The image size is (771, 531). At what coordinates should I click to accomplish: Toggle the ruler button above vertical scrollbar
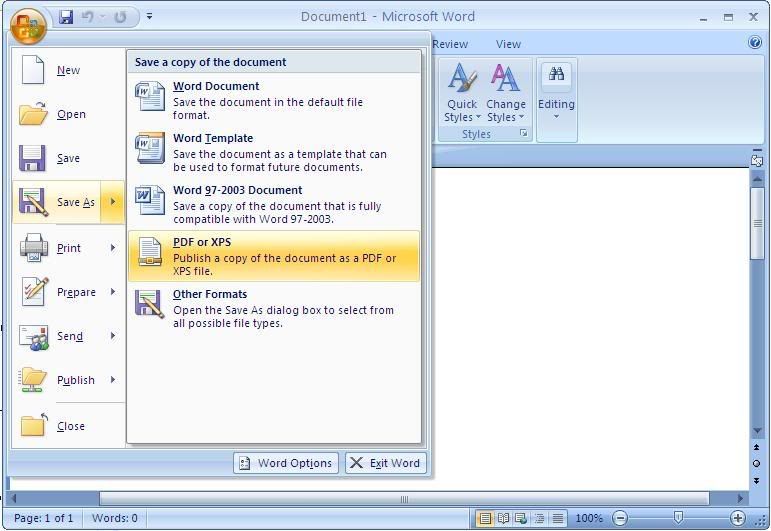(x=757, y=160)
